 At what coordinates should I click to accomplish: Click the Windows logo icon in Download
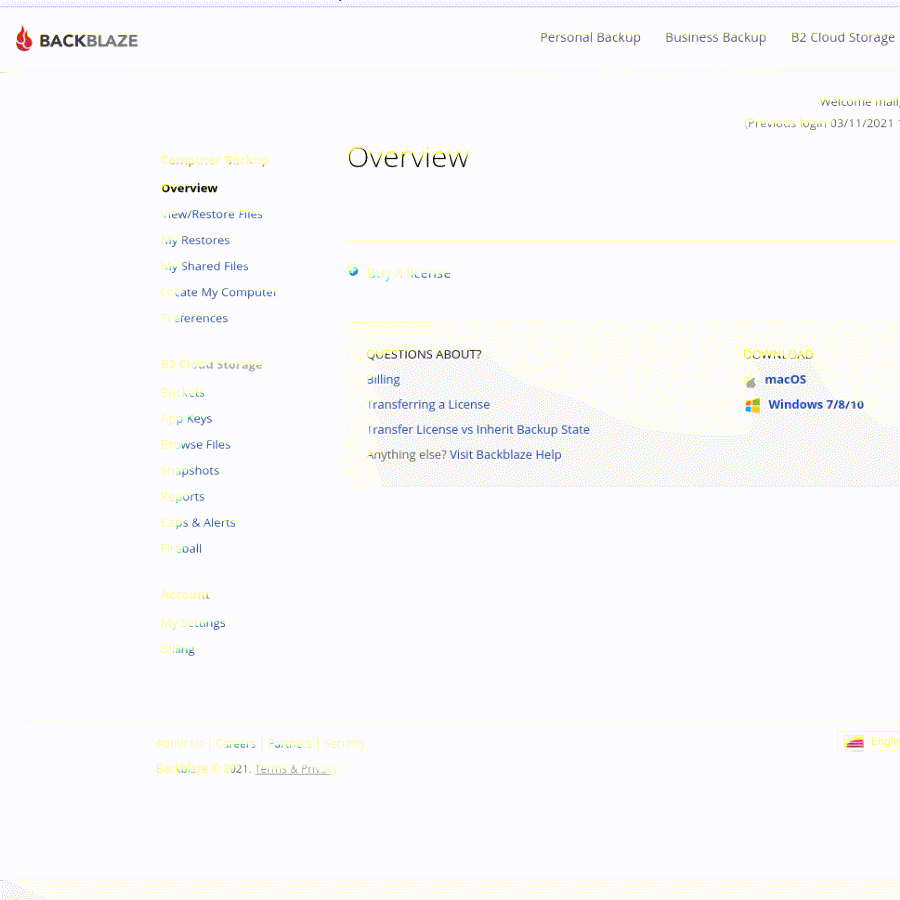[x=752, y=406]
